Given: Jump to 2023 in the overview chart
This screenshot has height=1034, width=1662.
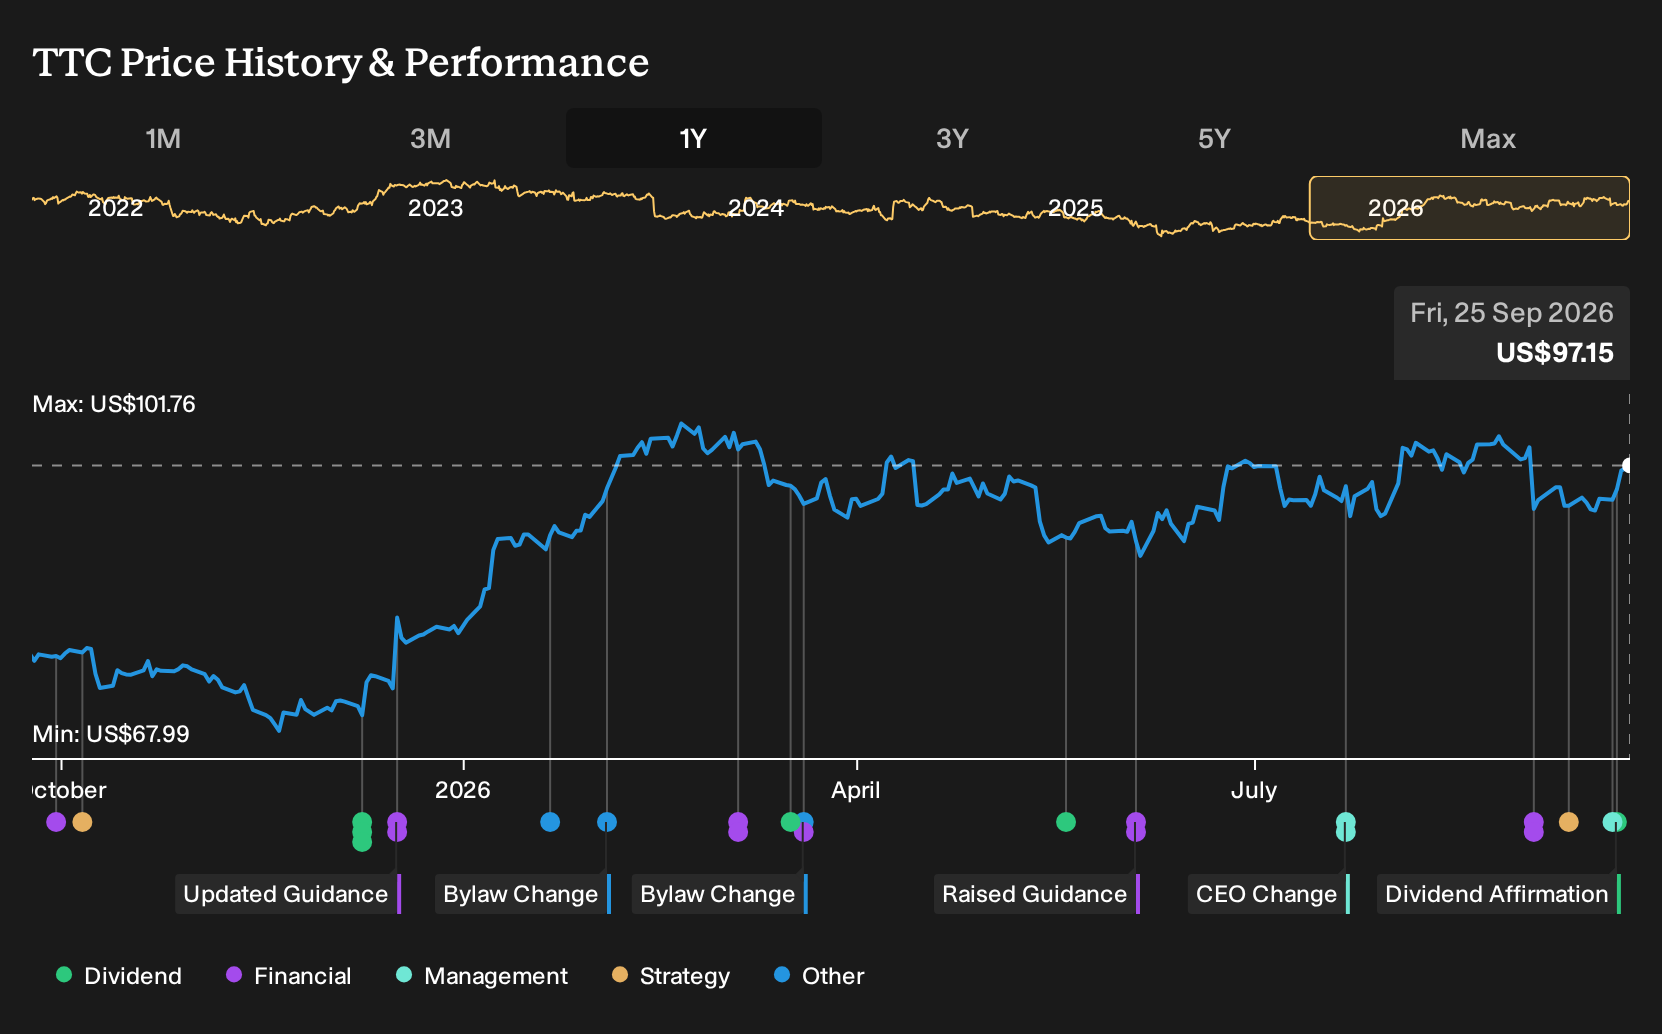Looking at the screenshot, I should coord(436,208).
